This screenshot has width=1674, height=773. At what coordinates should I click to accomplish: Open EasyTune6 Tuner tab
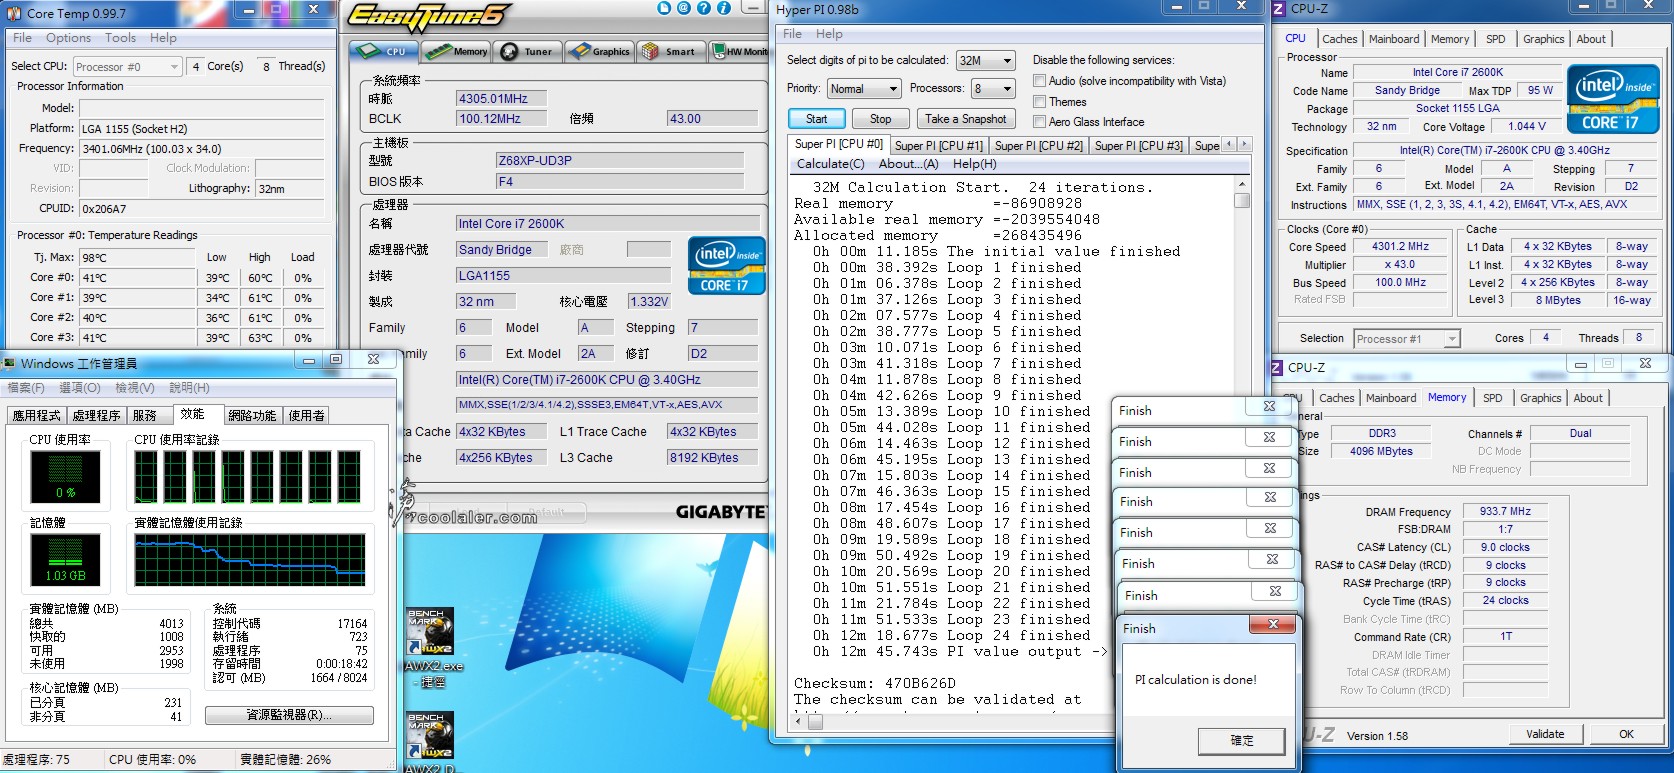527,51
